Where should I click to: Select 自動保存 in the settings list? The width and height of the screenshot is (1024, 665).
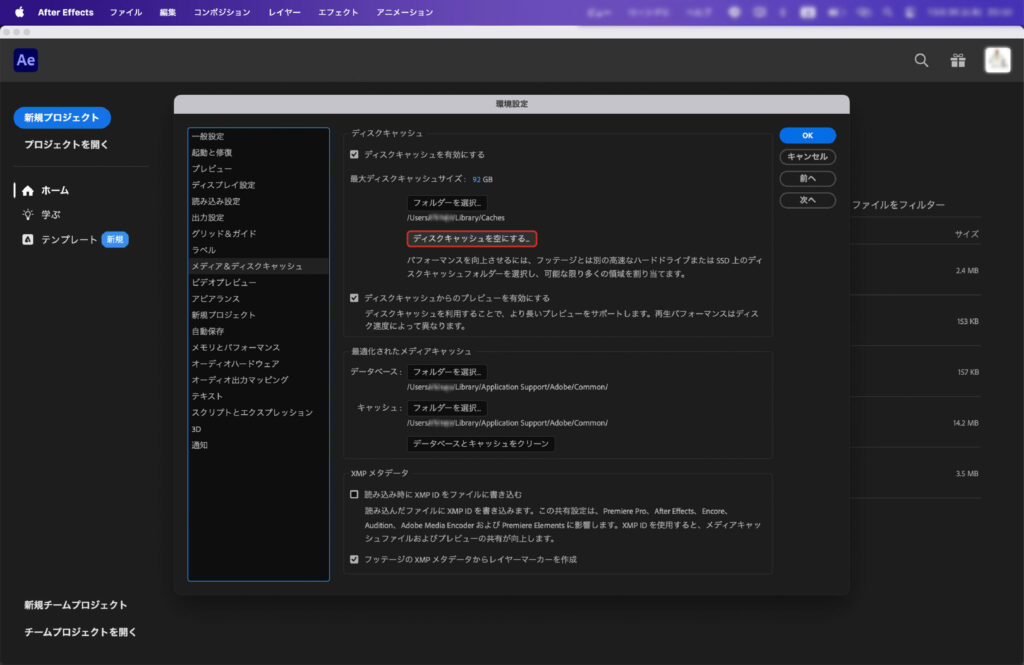(208, 331)
